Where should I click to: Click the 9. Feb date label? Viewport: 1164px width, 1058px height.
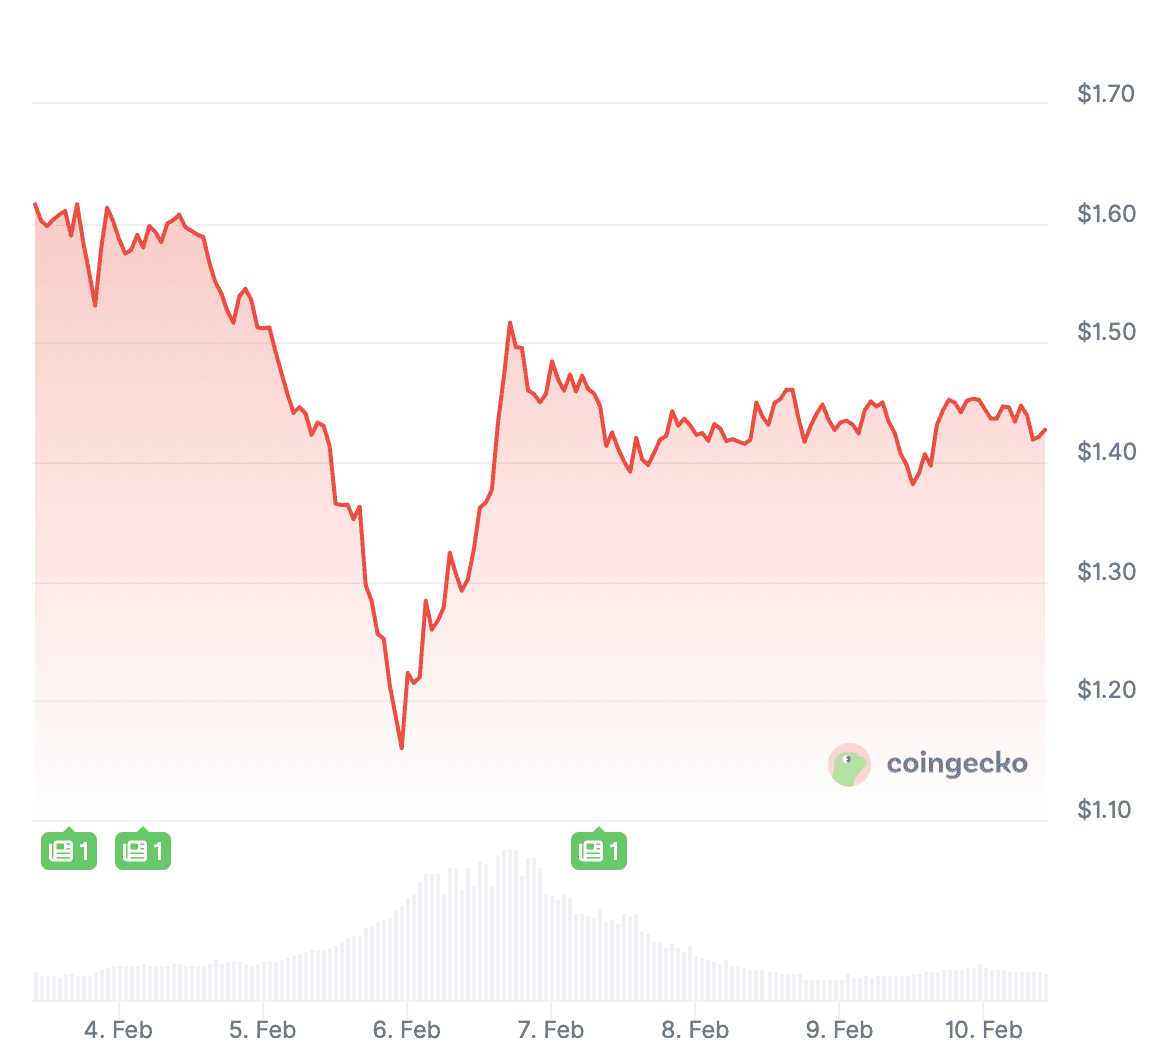click(838, 1029)
